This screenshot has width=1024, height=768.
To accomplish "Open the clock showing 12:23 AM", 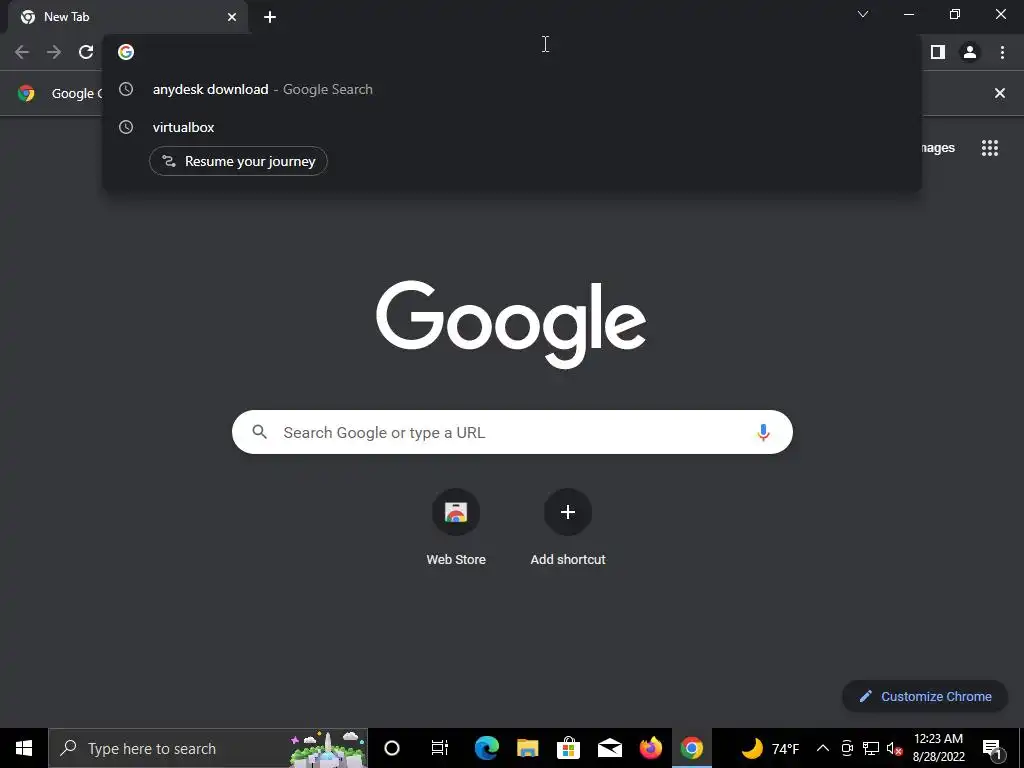I will pos(938,748).
